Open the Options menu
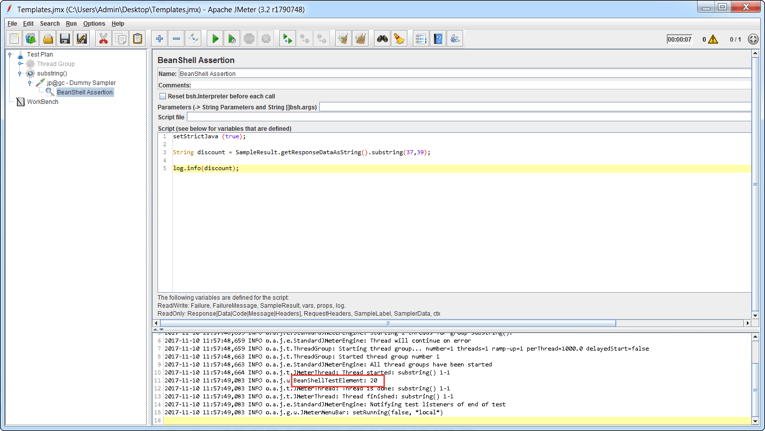 pyautogui.click(x=94, y=23)
